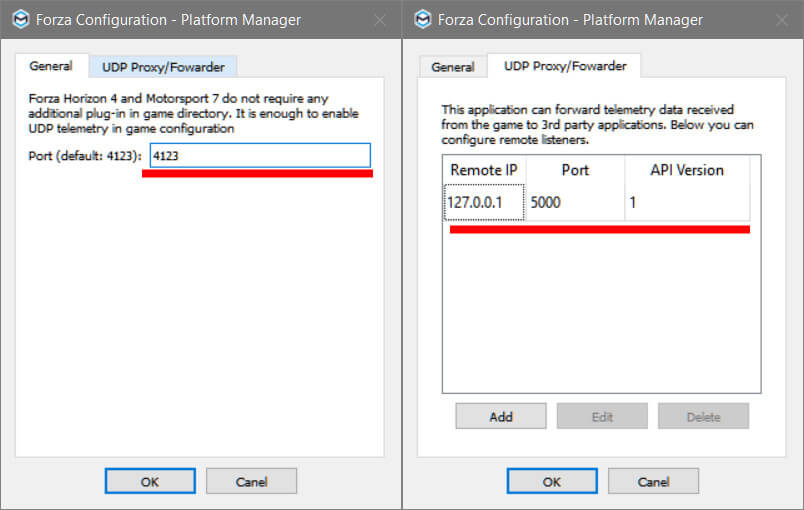Click the disabled Delete button
Image resolution: width=804 pixels, height=510 pixels.
(704, 416)
